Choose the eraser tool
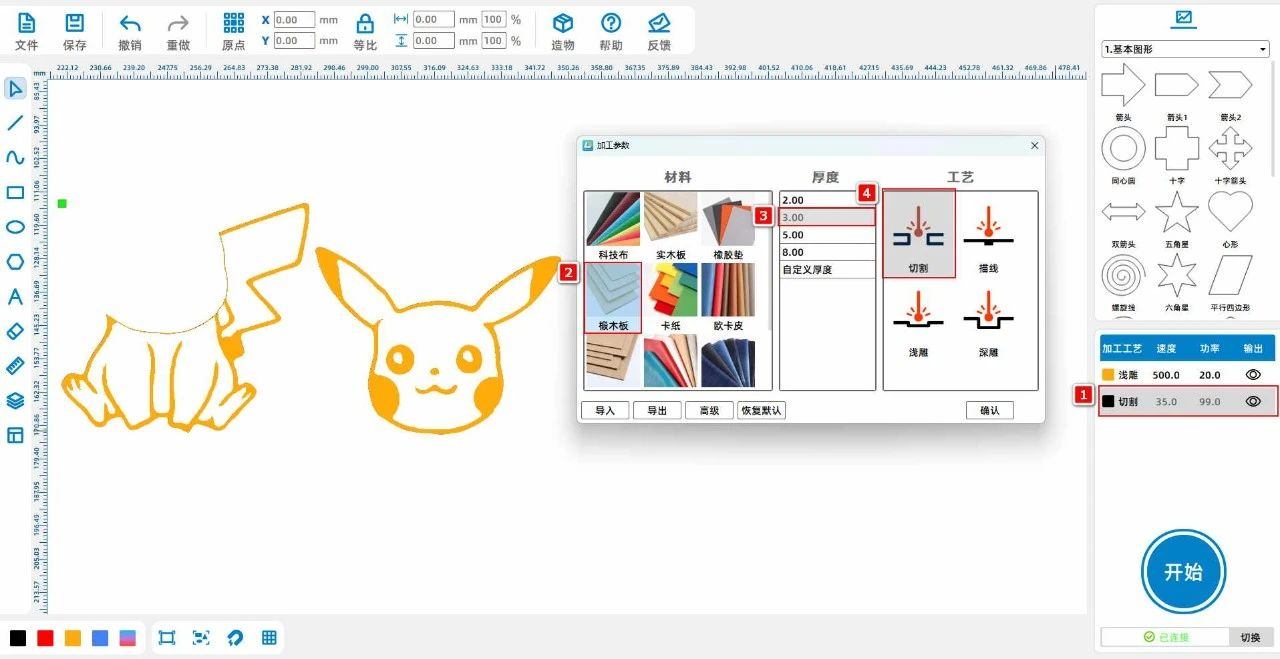This screenshot has width=1280, height=659. click(15, 331)
